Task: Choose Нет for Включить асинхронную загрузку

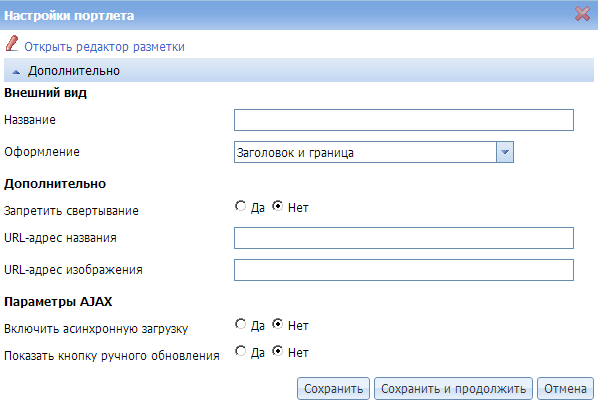Action: coord(278,324)
